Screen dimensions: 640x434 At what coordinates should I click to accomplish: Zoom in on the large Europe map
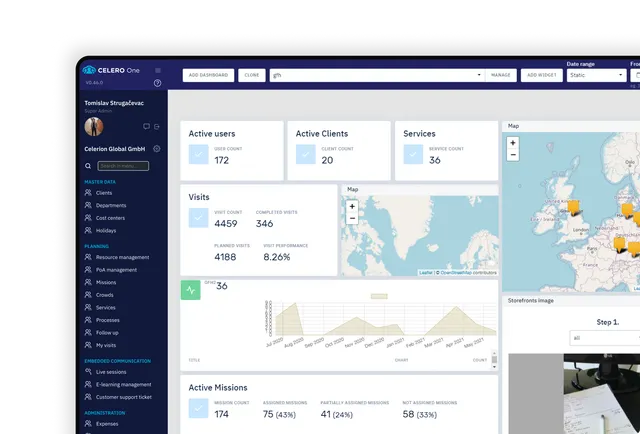513,143
